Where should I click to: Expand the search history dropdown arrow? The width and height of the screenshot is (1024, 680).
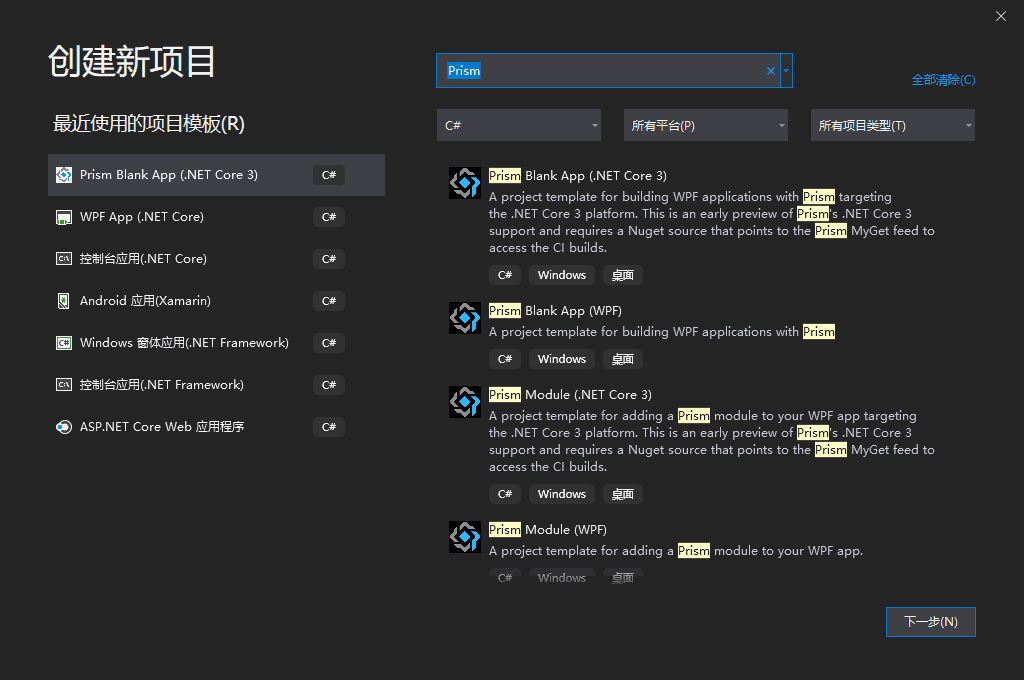coord(786,71)
